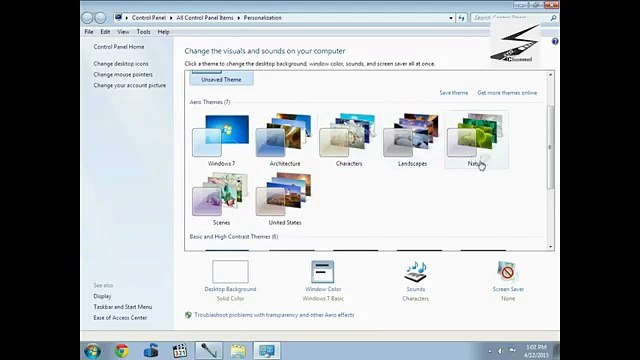Open the blue taskbar icon beside Chrome
This screenshot has height=360, width=640.
[x=151, y=351]
